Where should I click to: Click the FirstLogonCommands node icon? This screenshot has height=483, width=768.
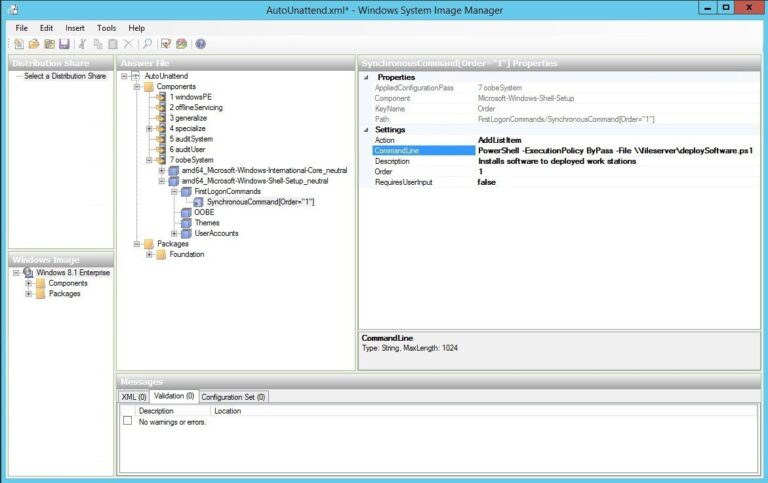pyautogui.click(x=186, y=192)
